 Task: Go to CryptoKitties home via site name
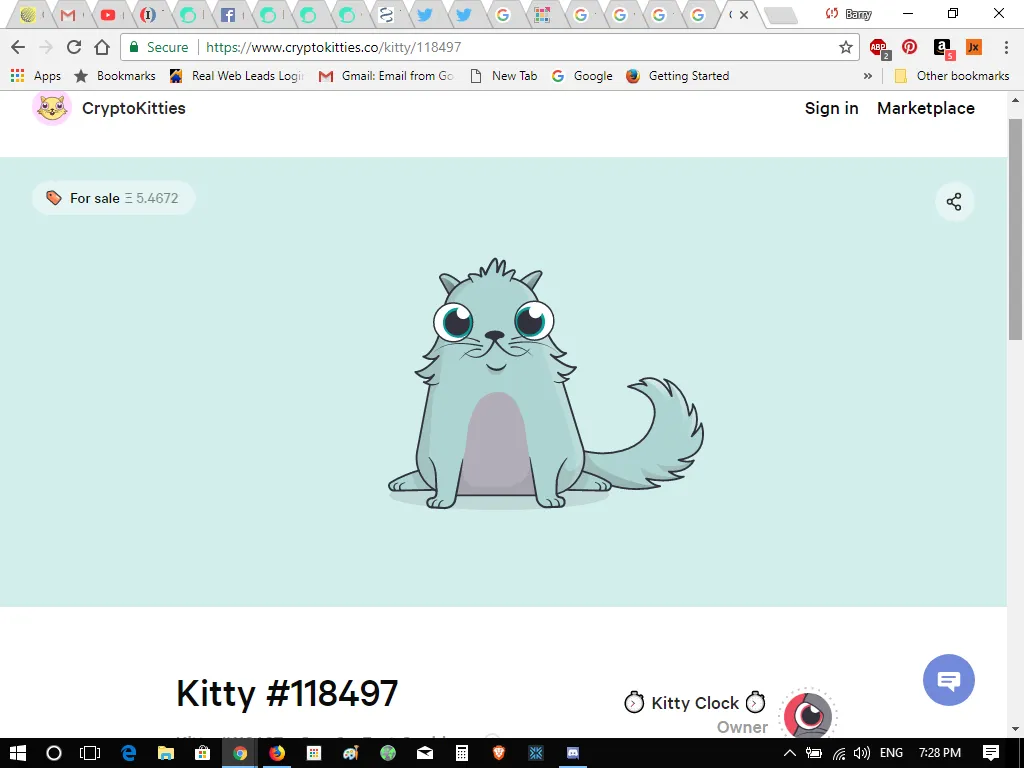tap(134, 108)
